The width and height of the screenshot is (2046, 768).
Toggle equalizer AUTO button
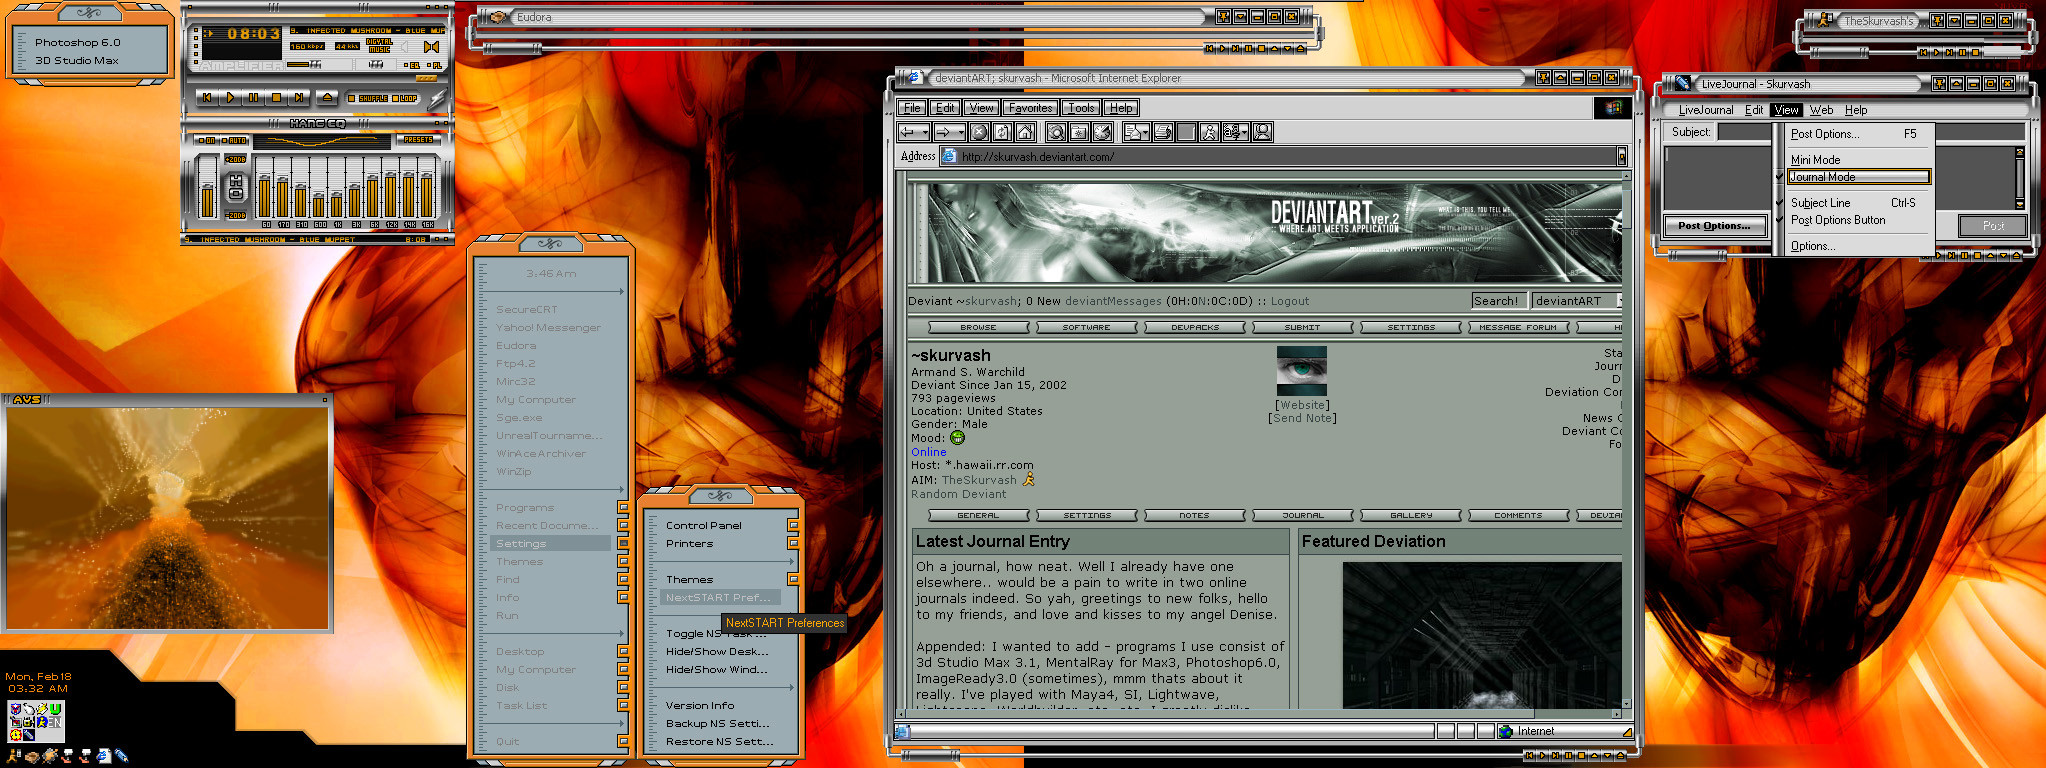(234, 140)
